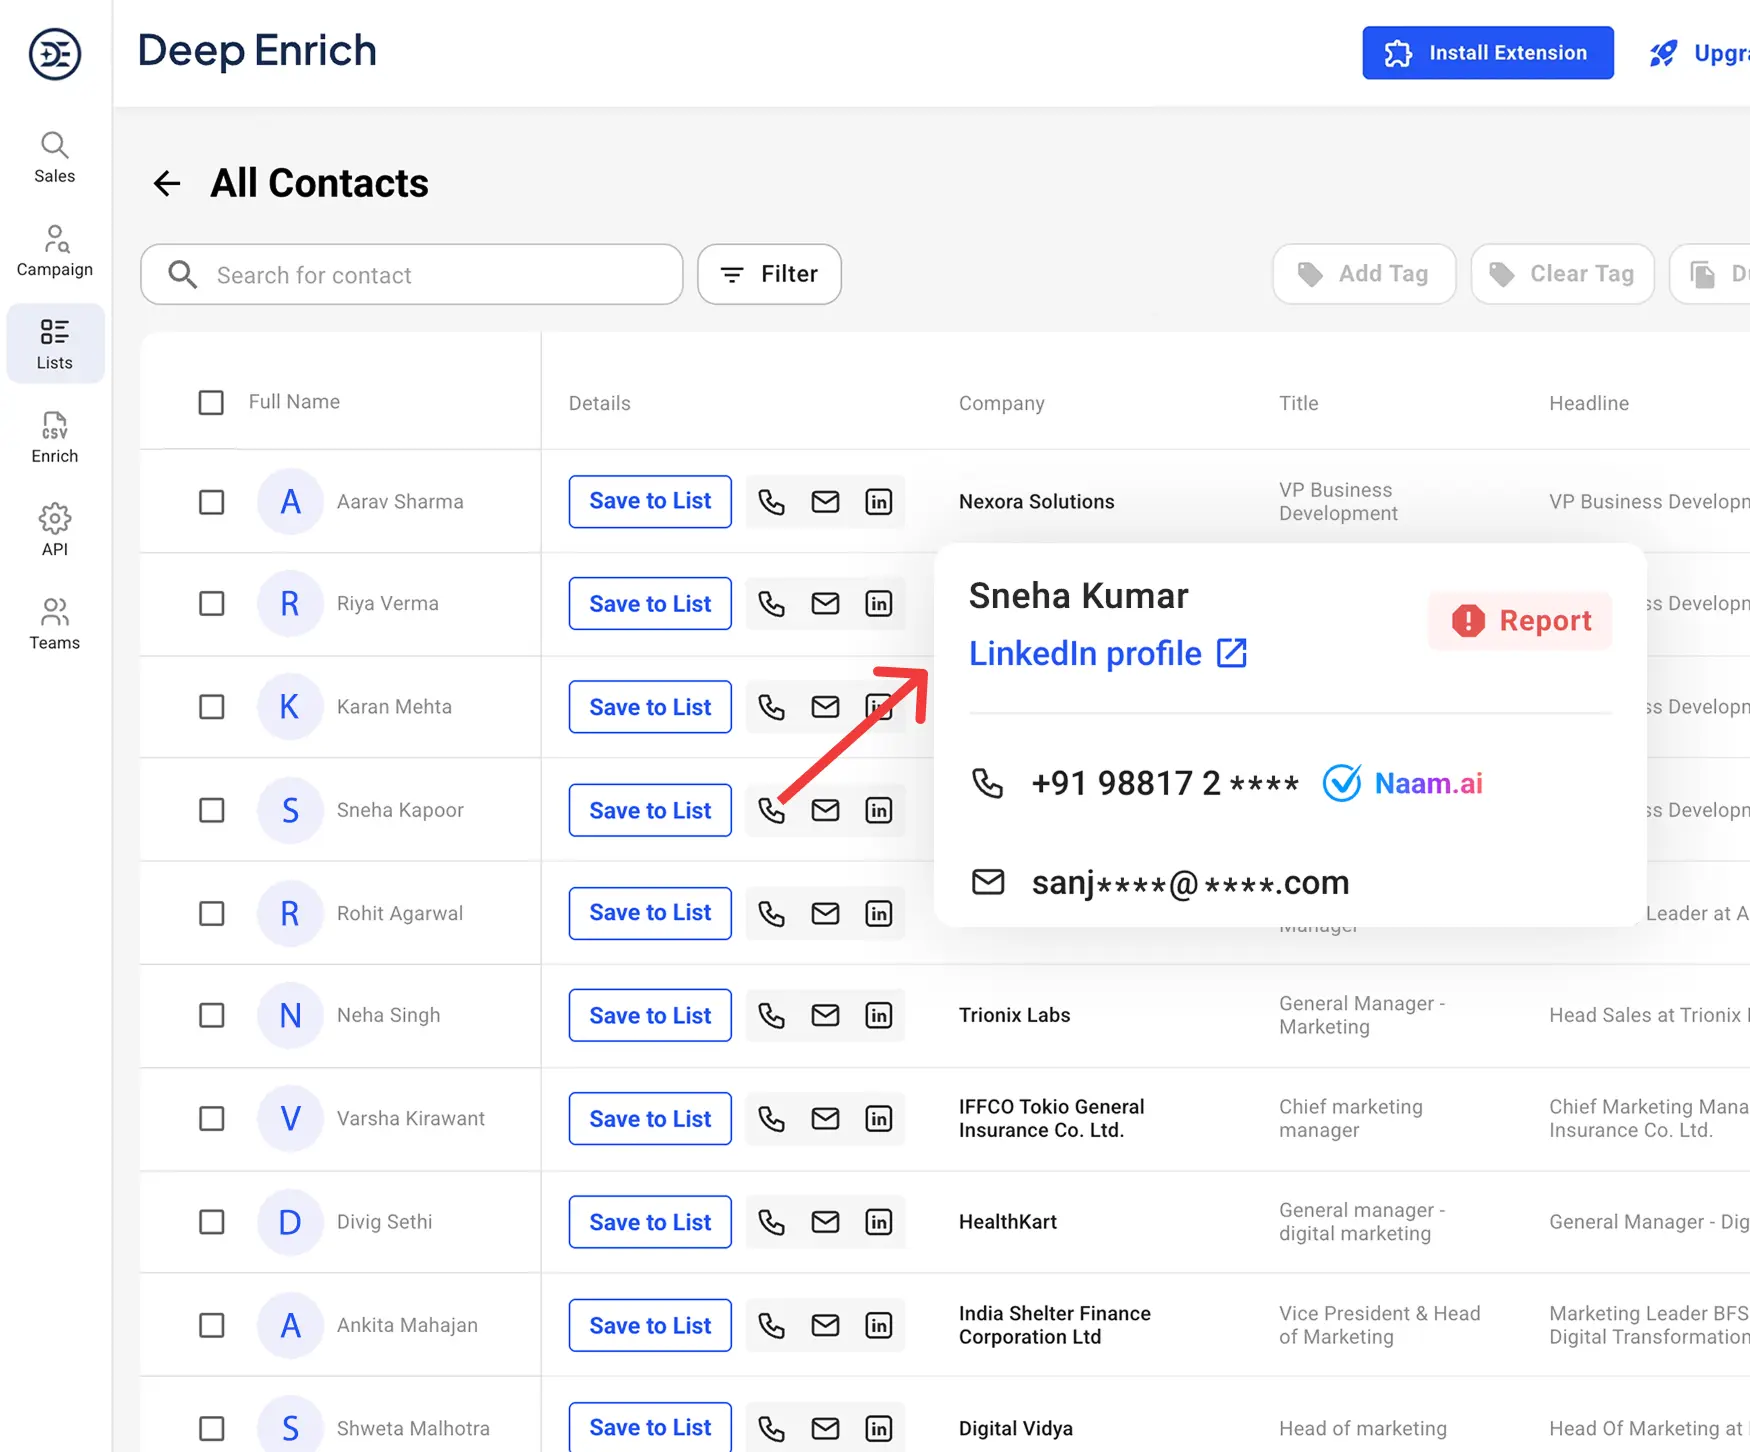This screenshot has height=1452, width=1750.
Task: Save Aarav Sharma to a list
Action: [650, 501]
